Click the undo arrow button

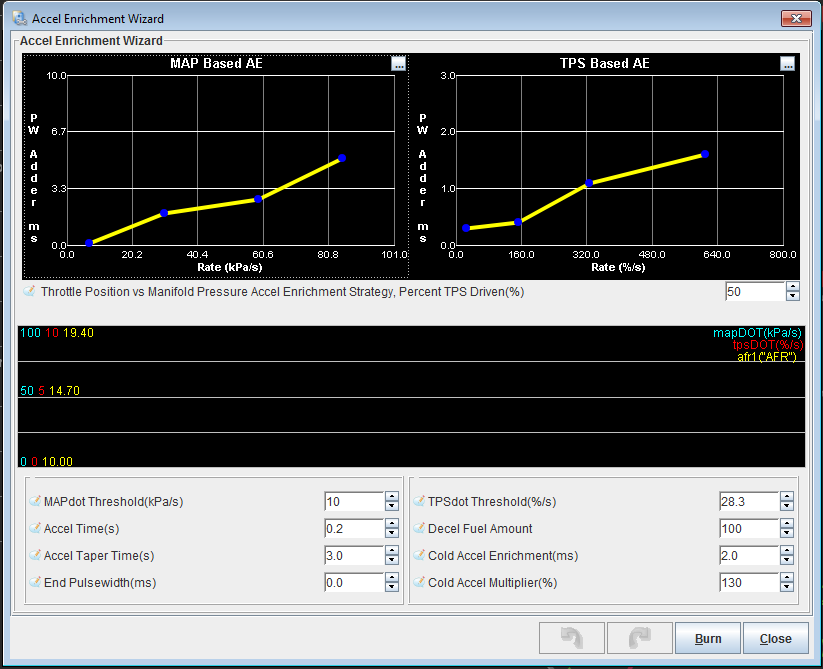(571, 638)
